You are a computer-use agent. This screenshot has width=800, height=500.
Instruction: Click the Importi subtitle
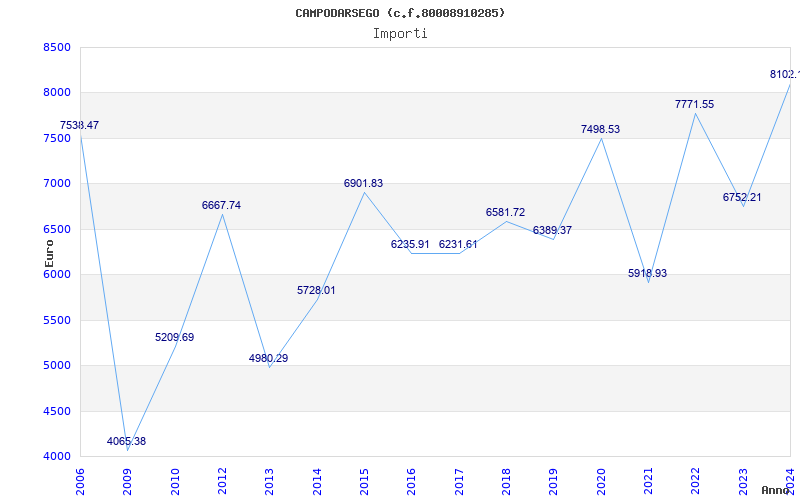[x=400, y=34]
